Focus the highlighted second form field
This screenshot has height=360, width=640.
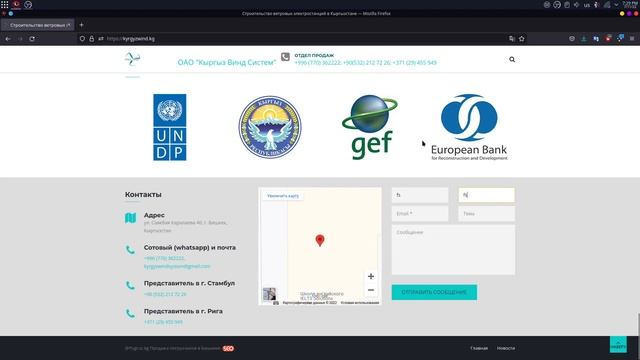point(487,195)
